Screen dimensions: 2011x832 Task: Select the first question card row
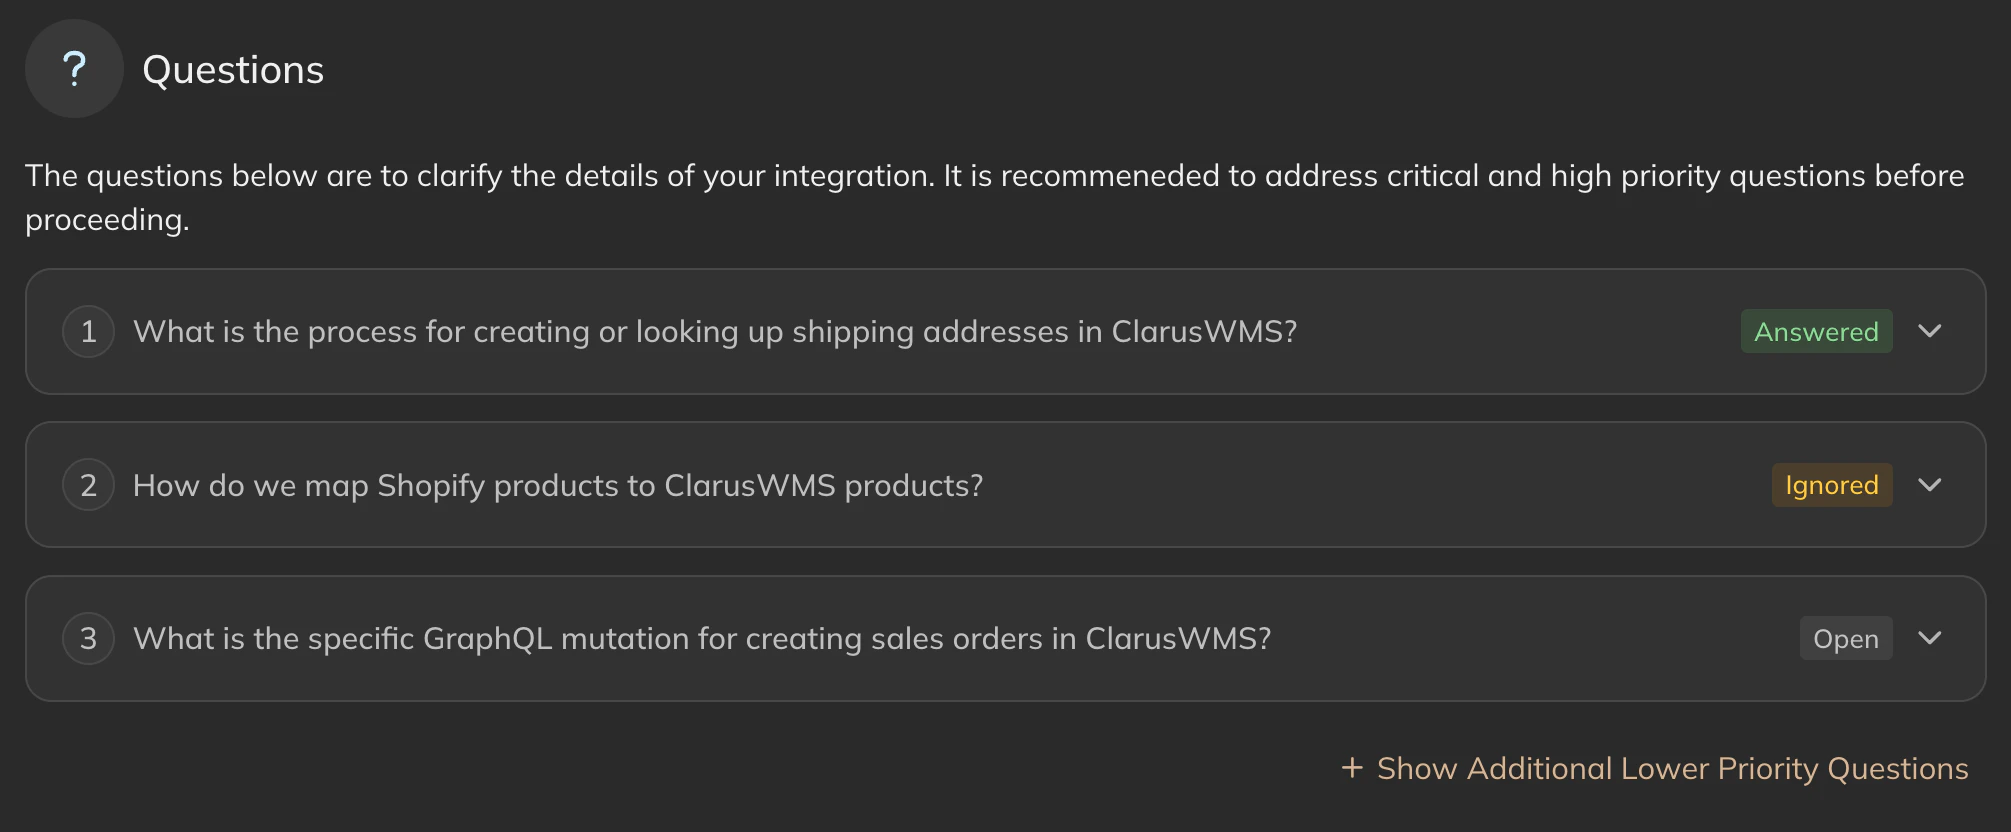(x=1005, y=331)
